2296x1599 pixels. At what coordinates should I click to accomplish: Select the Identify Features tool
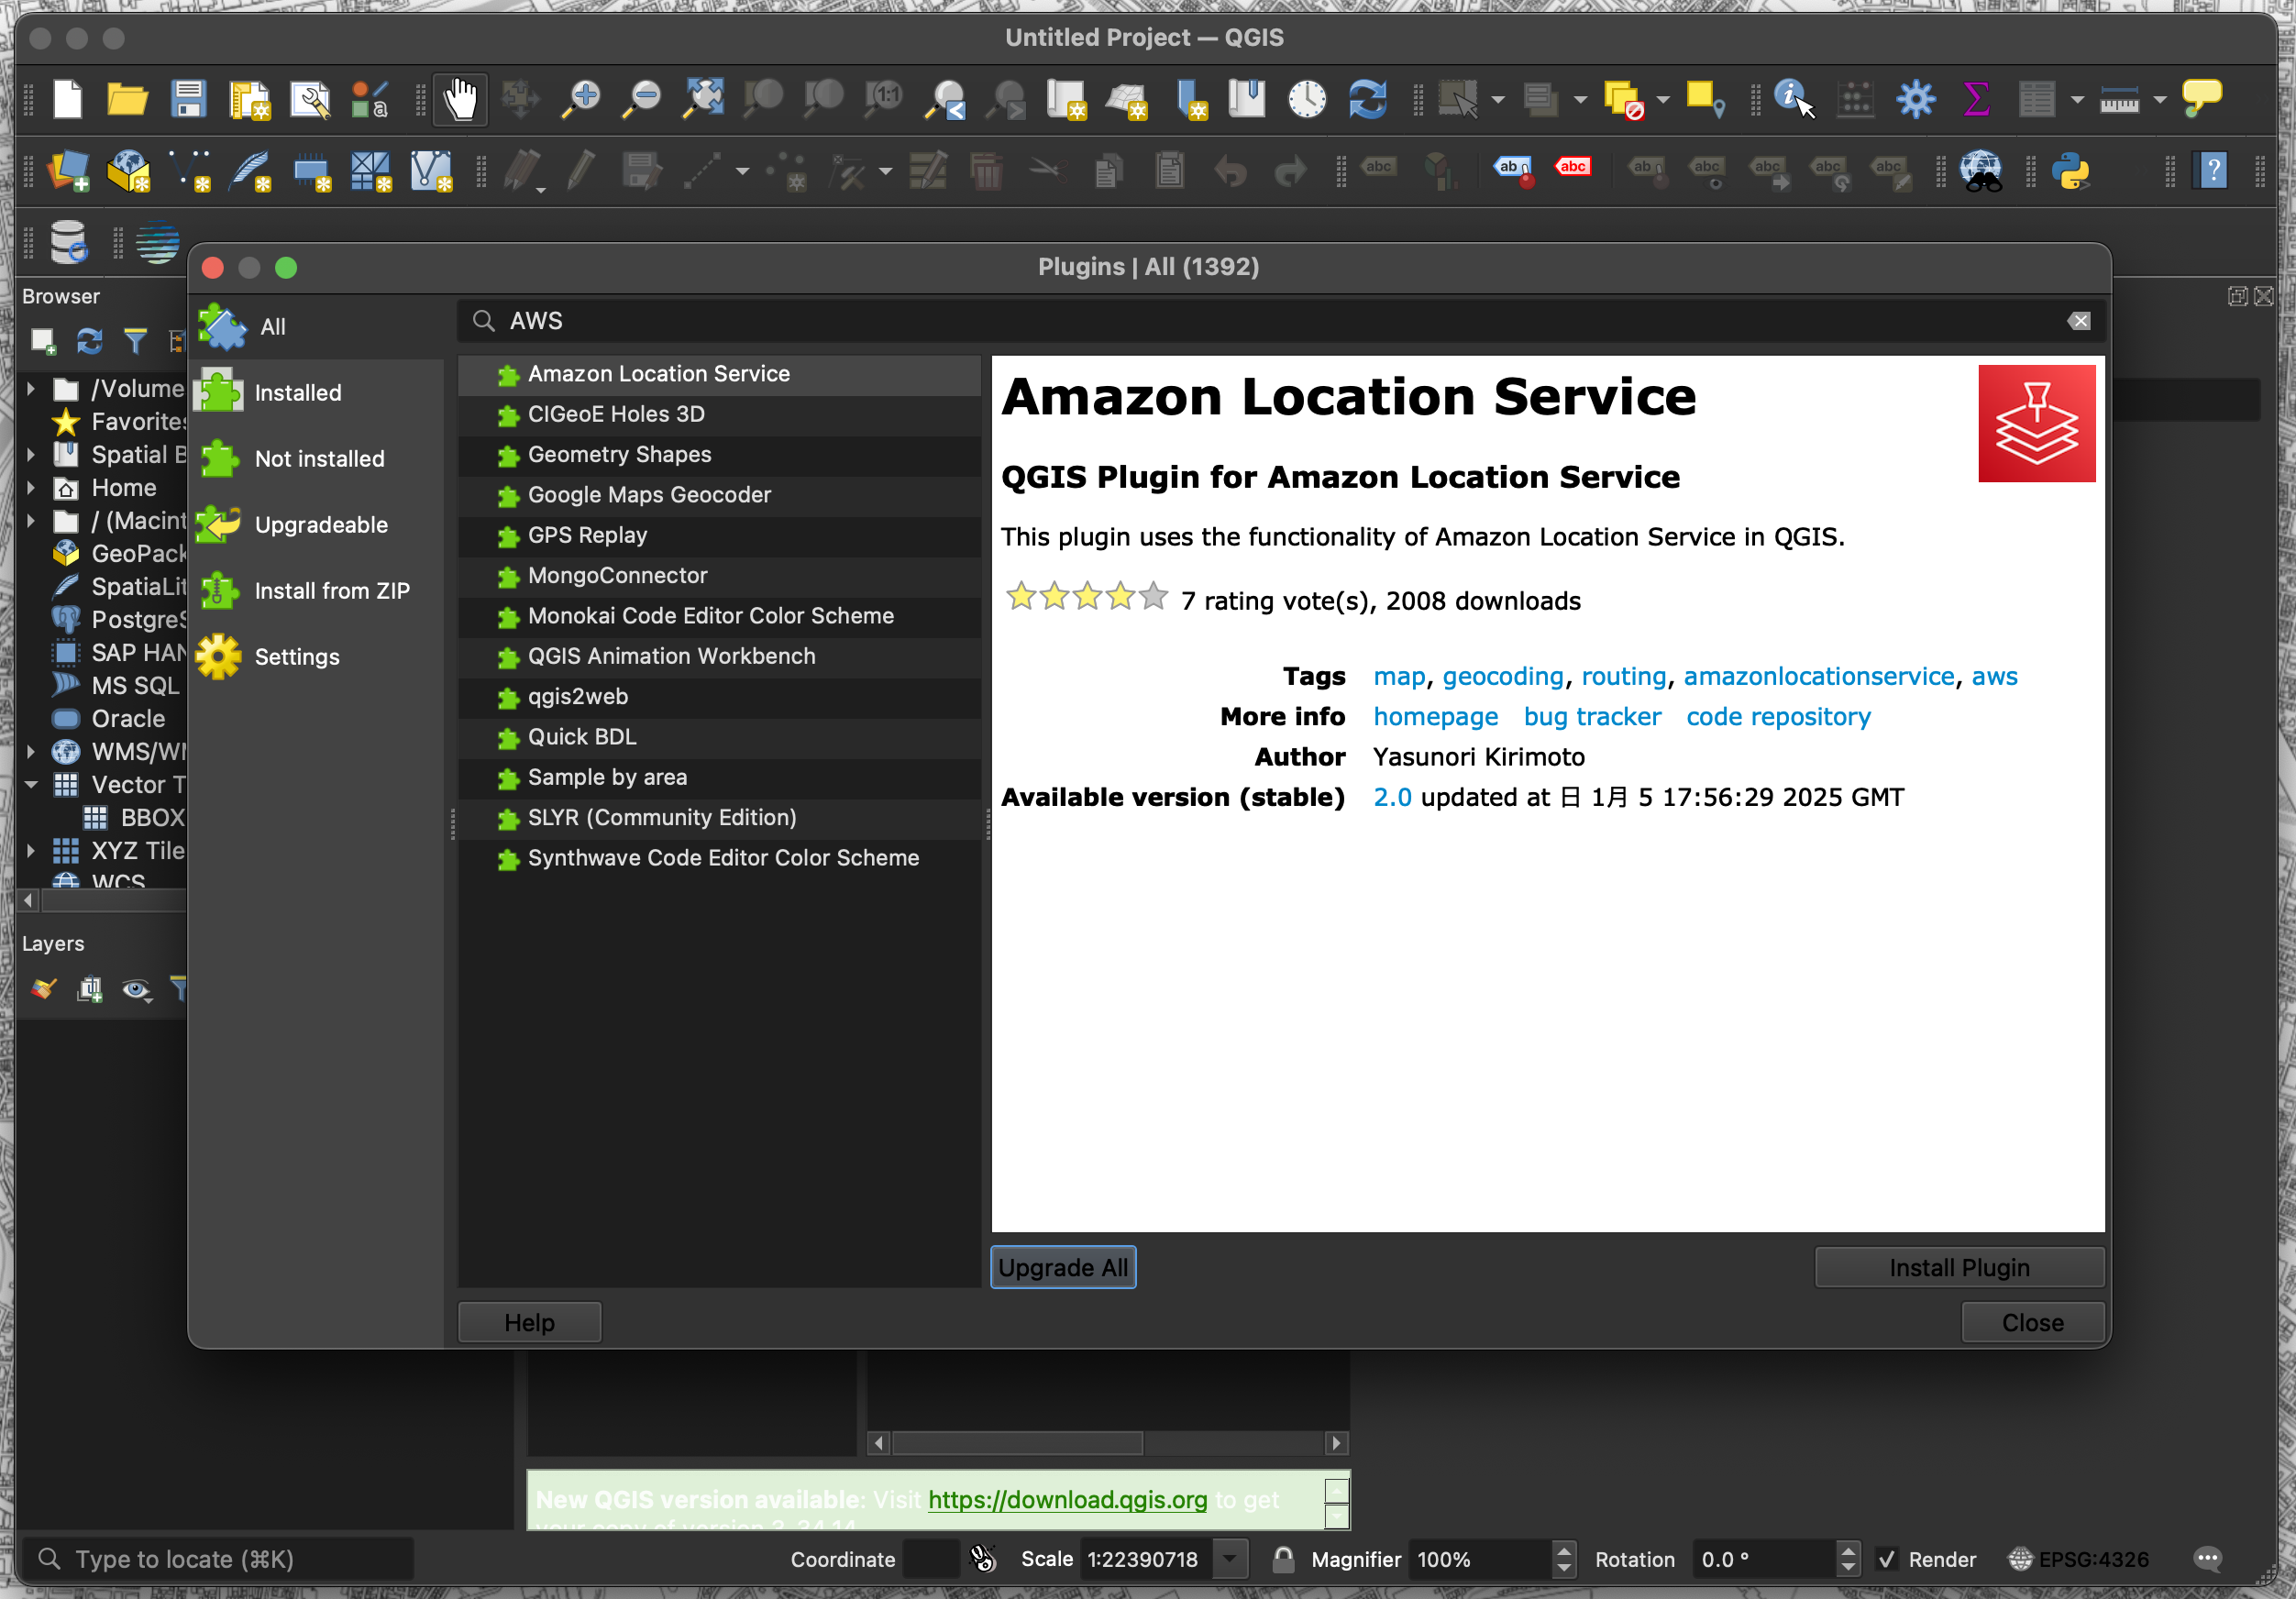pos(1794,99)
